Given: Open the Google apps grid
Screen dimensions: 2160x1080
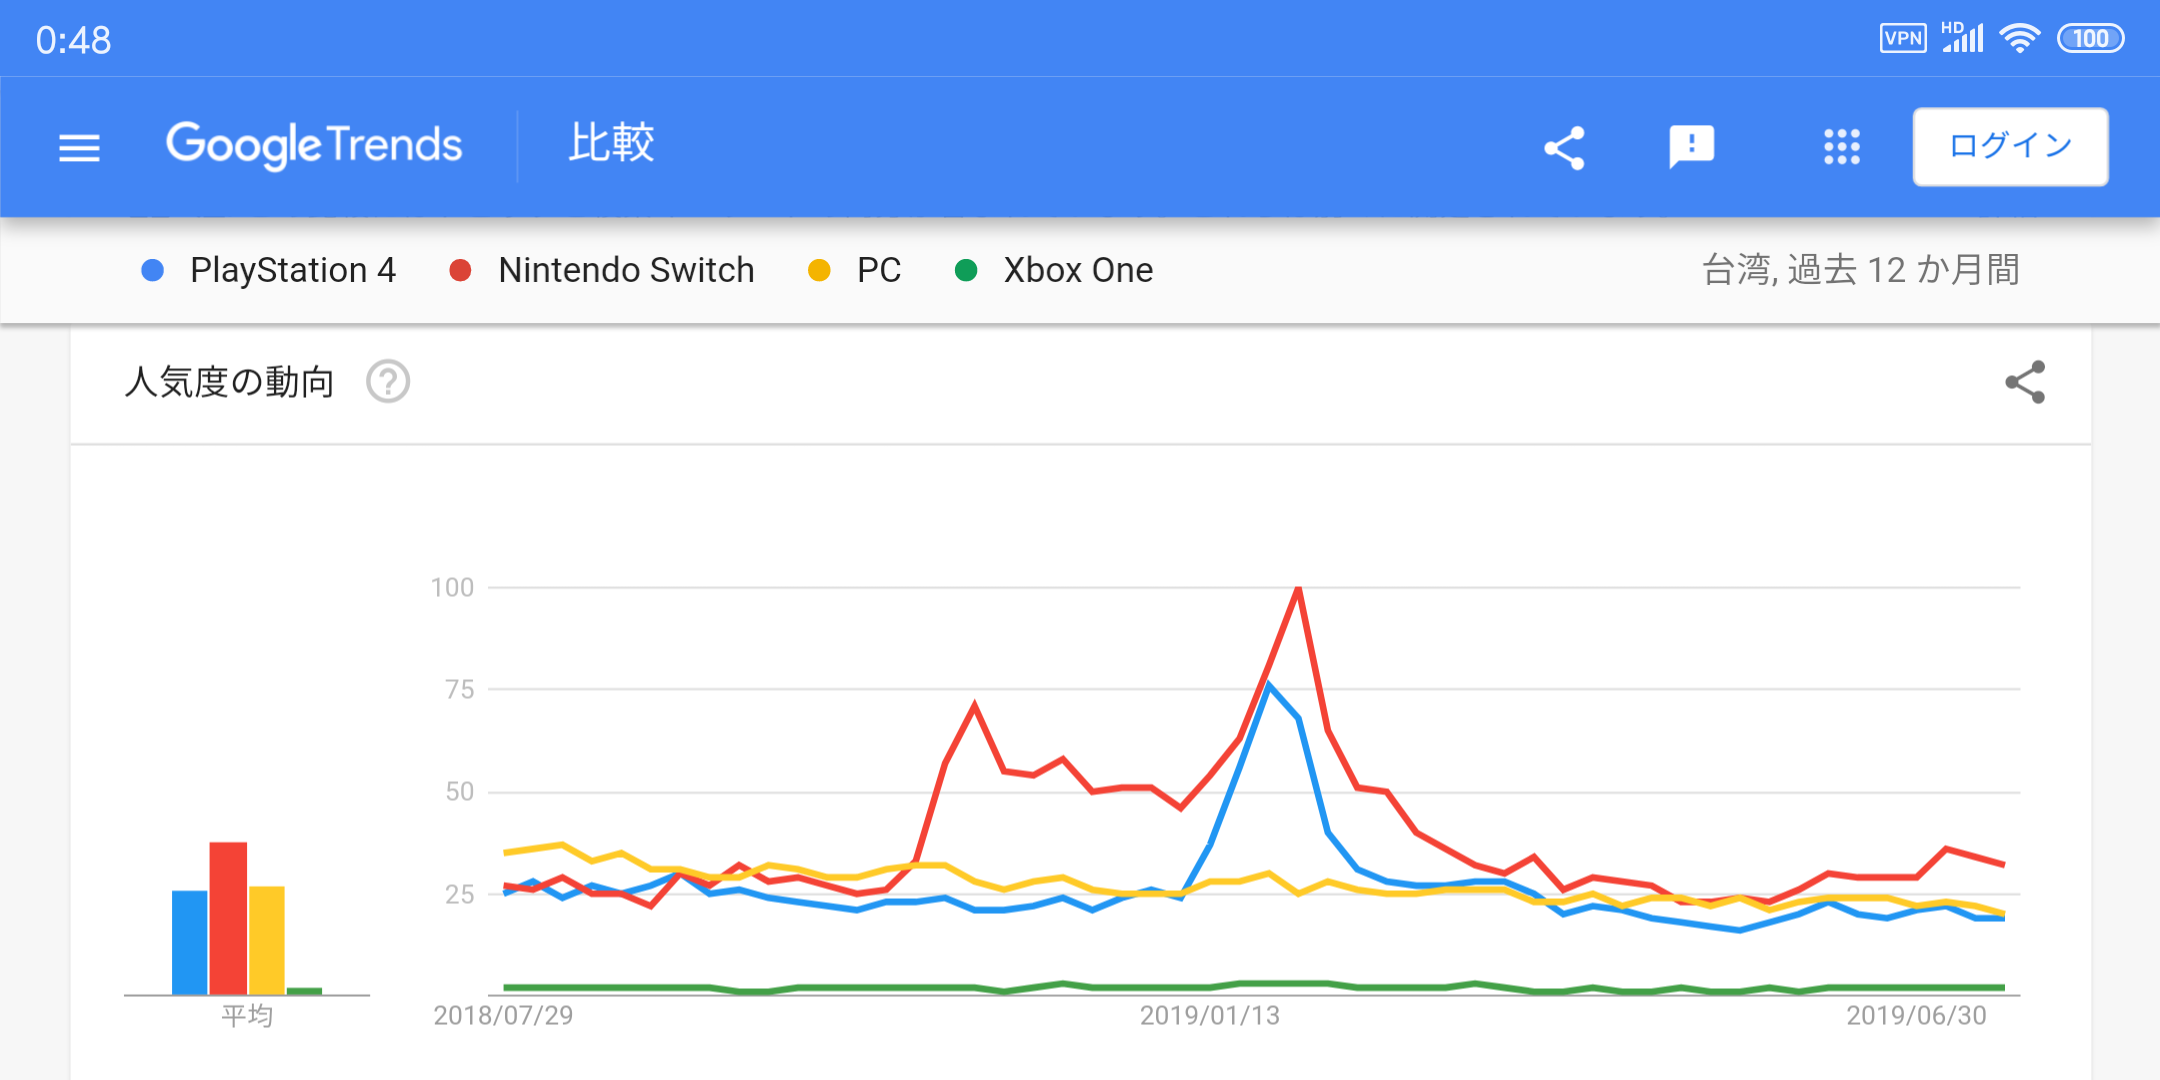Looking at the screenshot, I should (x=1841, y=148).
